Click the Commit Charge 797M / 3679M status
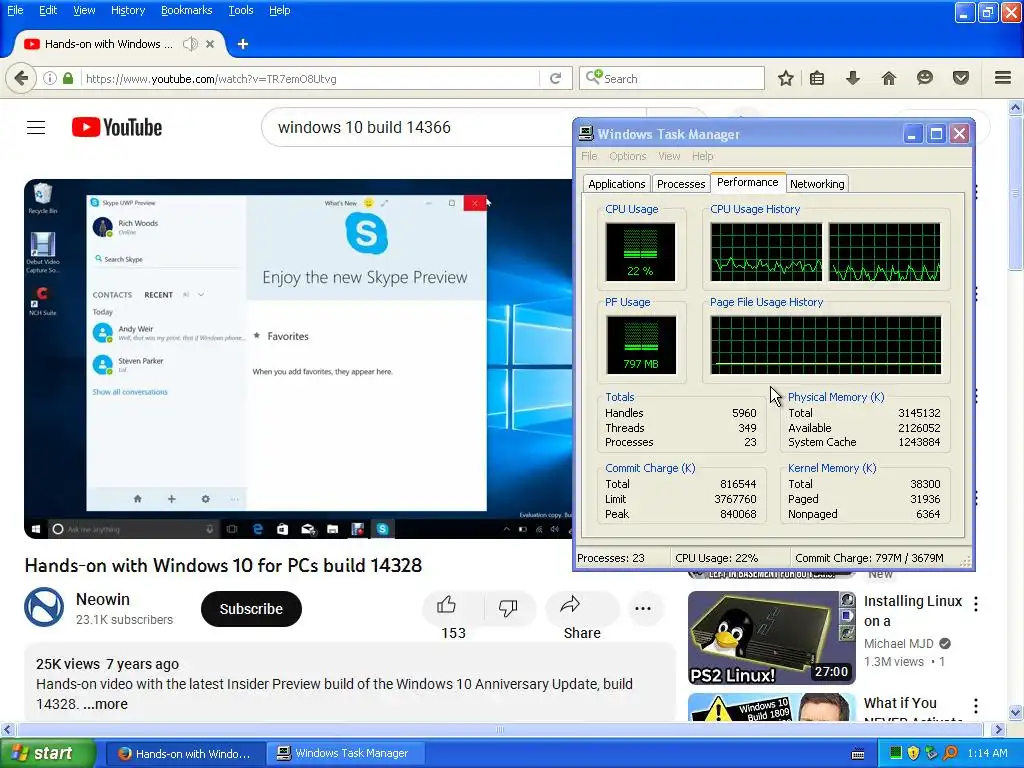Image resolution: width=1024 pixels, height=768 pixels. pyautogui.click(x=869, y=558)
